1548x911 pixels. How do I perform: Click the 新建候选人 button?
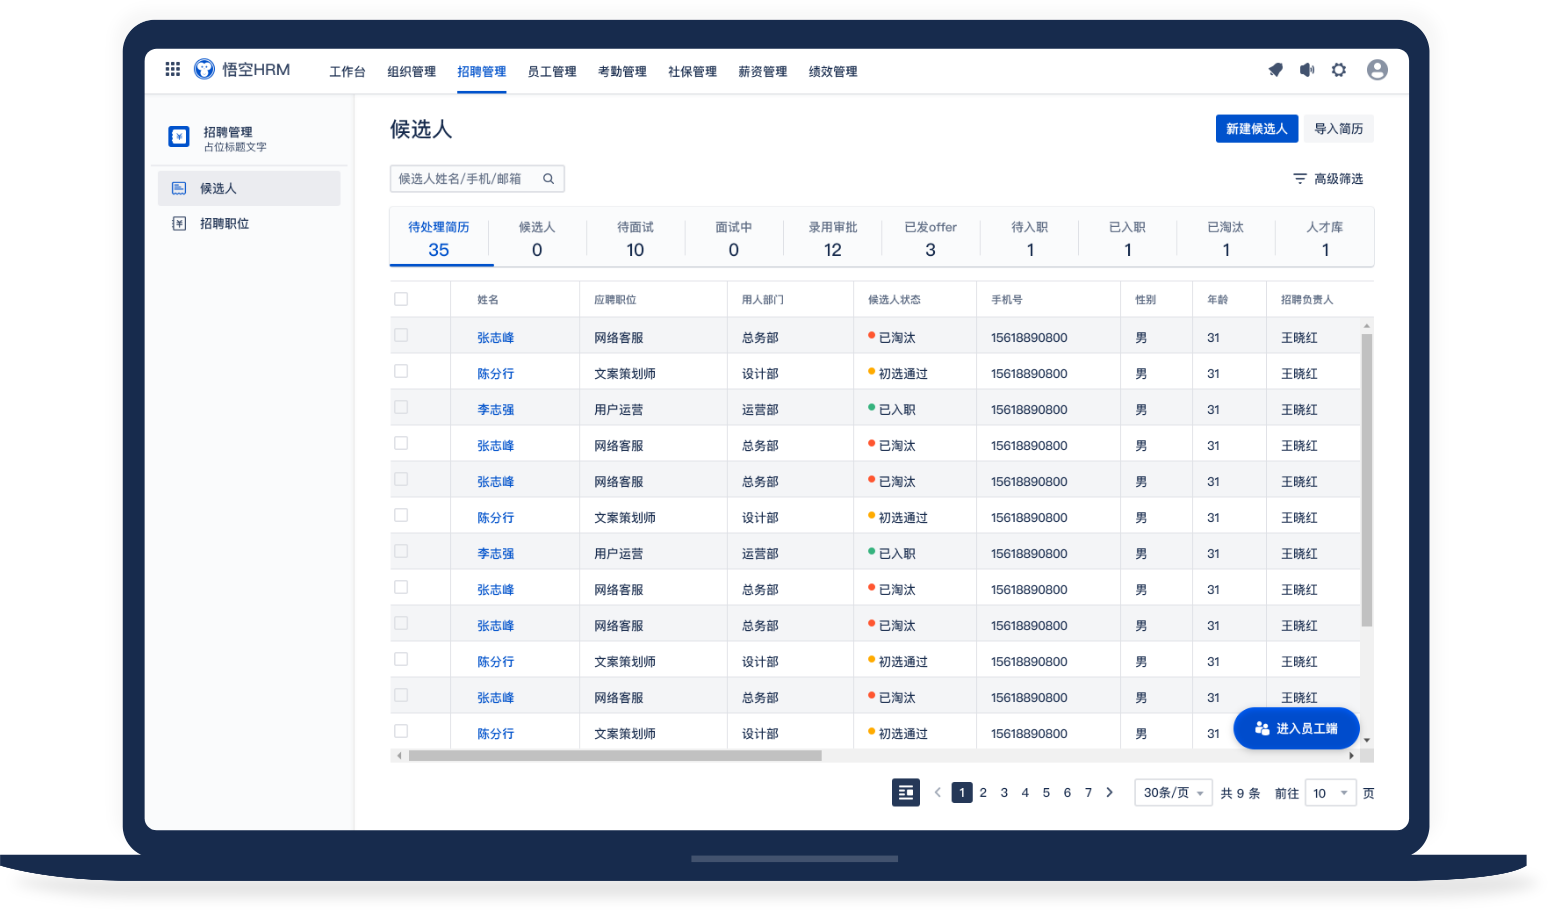click(1256, 129)
